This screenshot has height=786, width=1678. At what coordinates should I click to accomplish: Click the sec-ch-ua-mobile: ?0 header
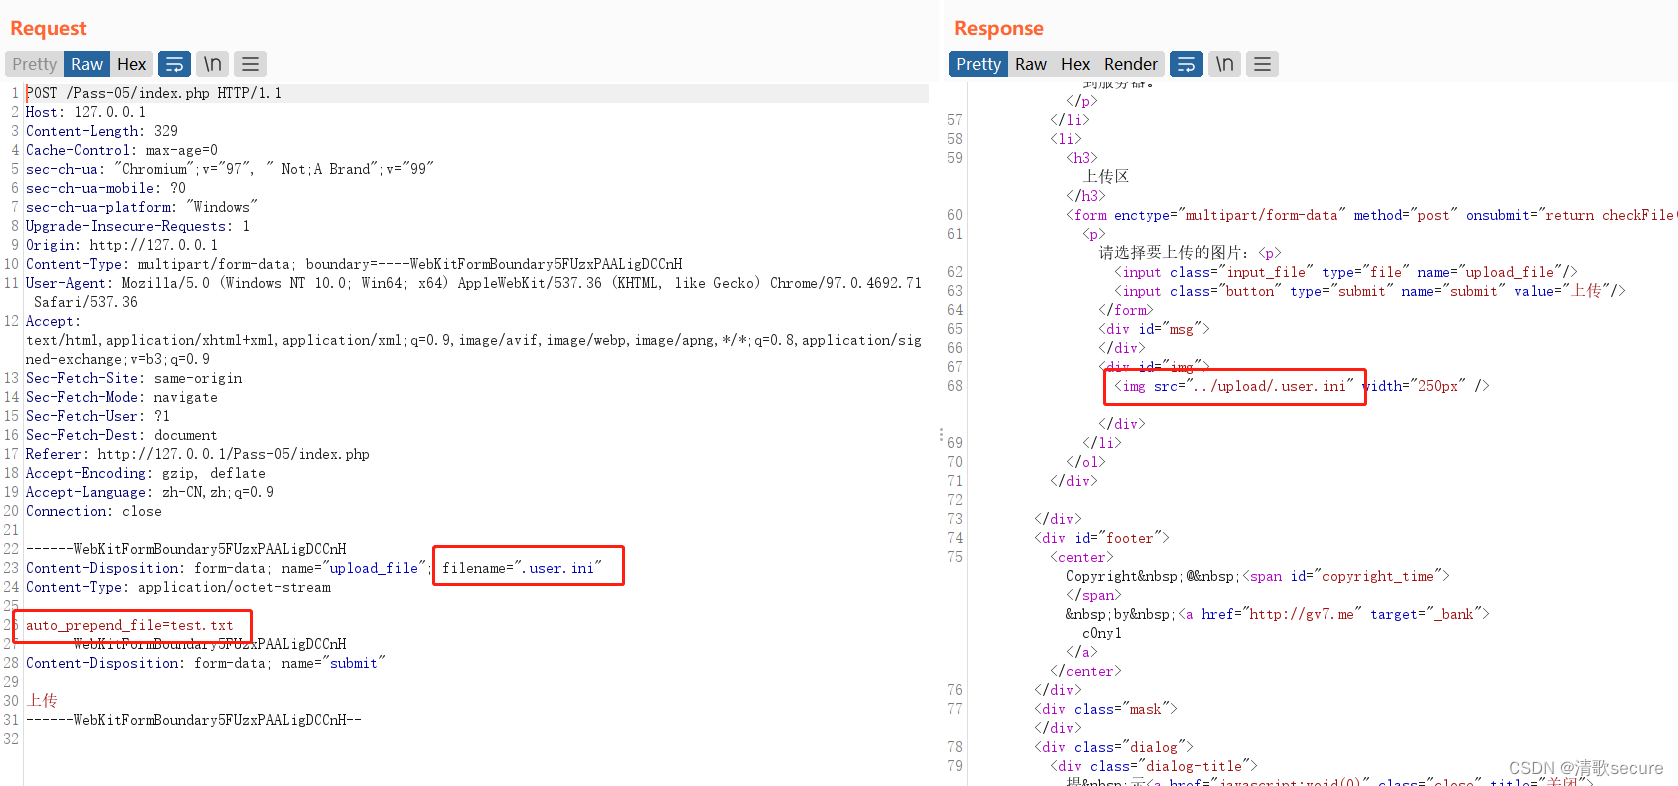point(106,188)
